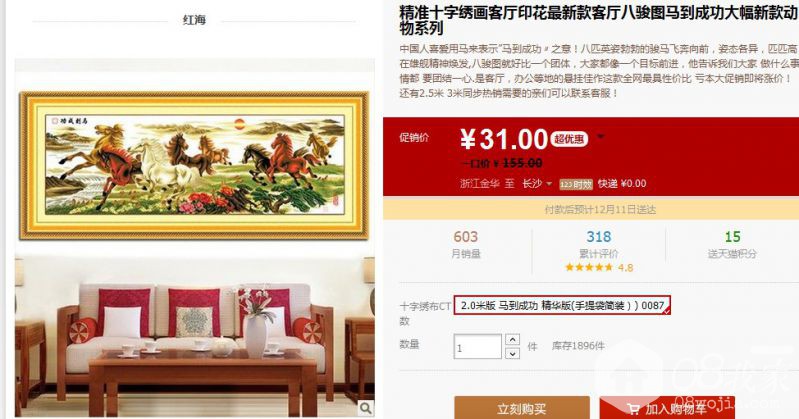Click the ¥31.00 promotional price
799x419 pixels.
point(503,139)
